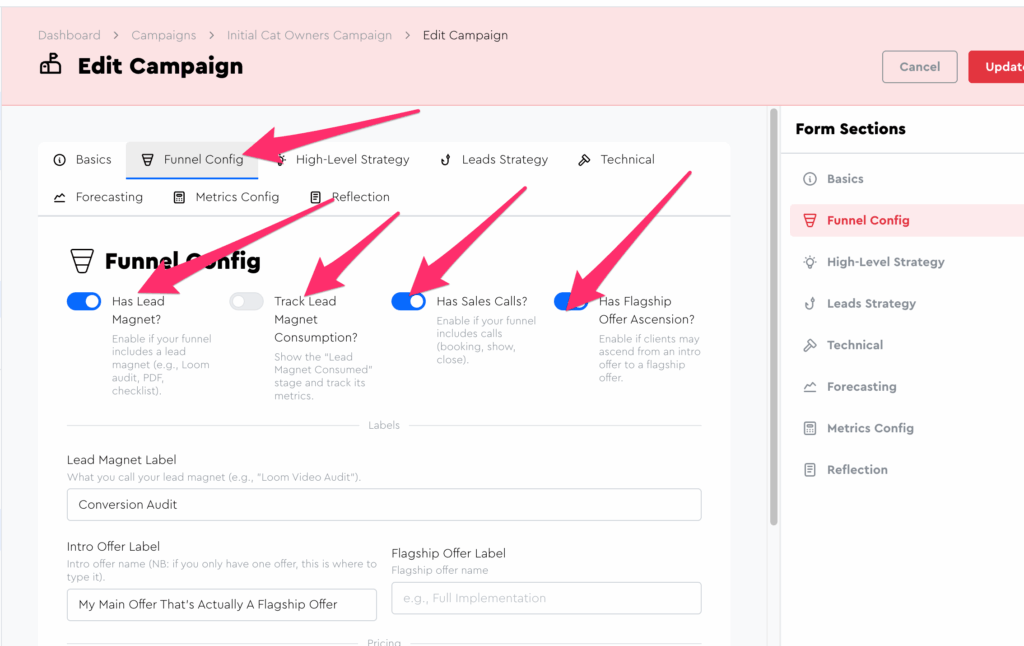
Task: Click the hammer icon for Technical in sidebar
Action: (x=810, y=345)
